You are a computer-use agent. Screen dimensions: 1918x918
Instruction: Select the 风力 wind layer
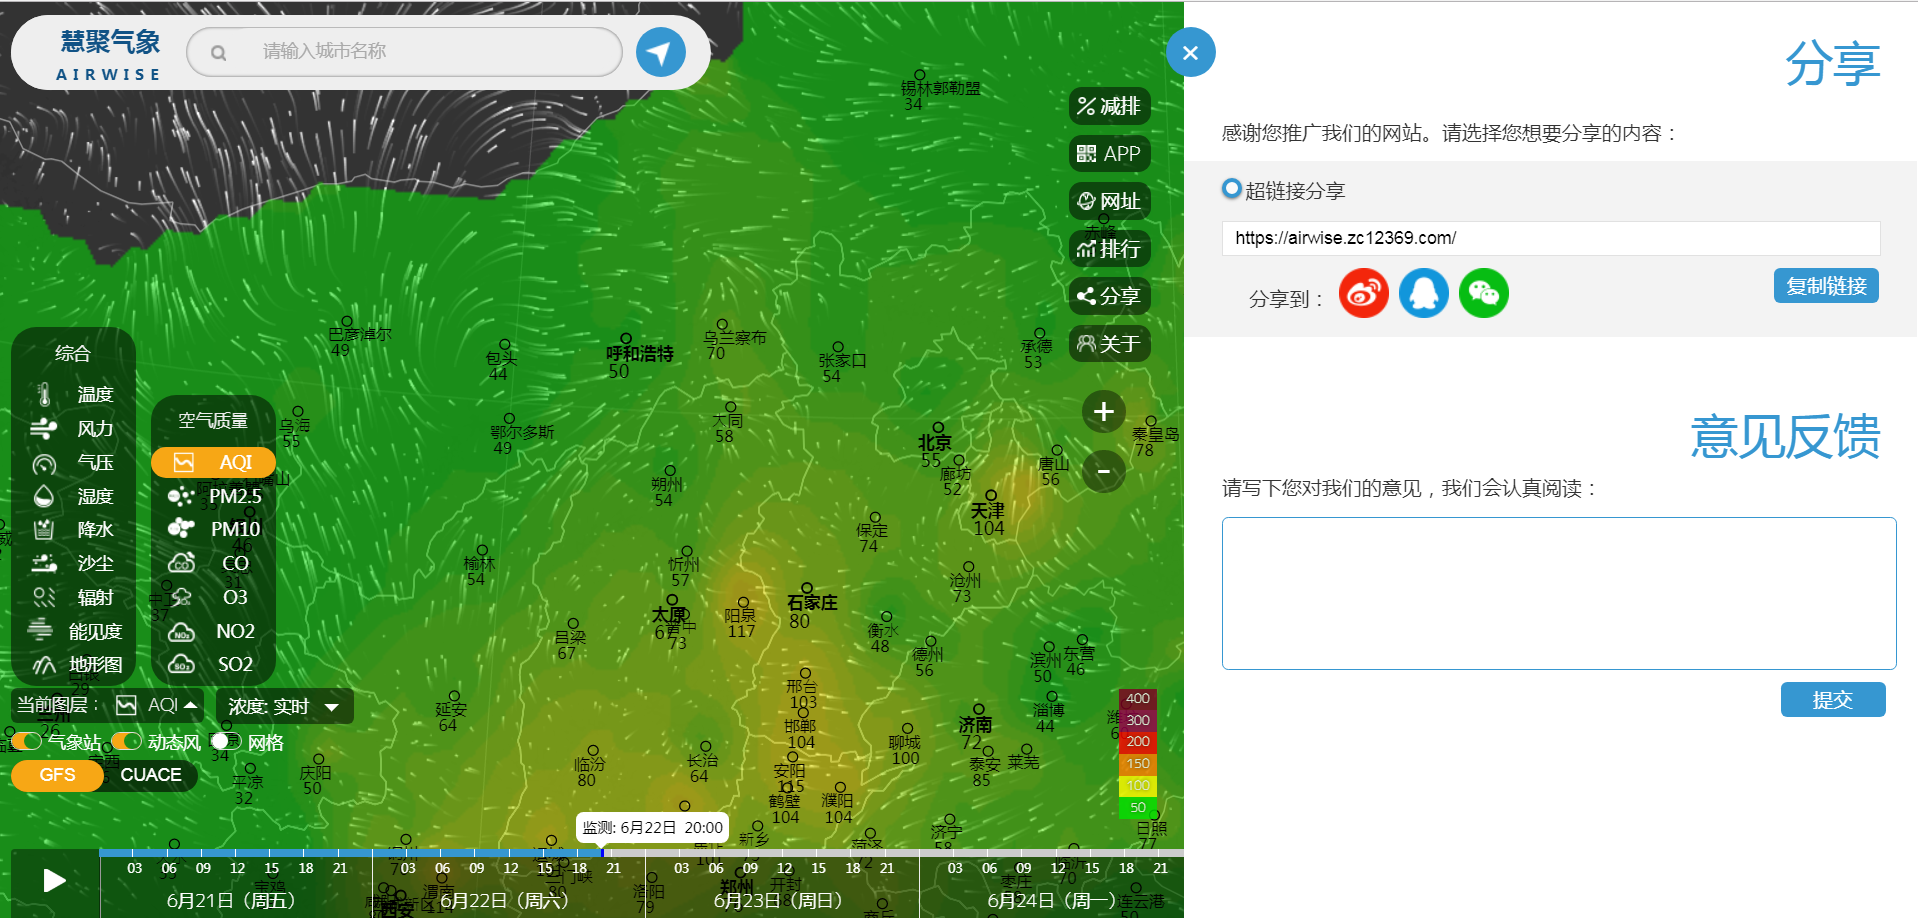pyautogui.click(x=74, y=428)
